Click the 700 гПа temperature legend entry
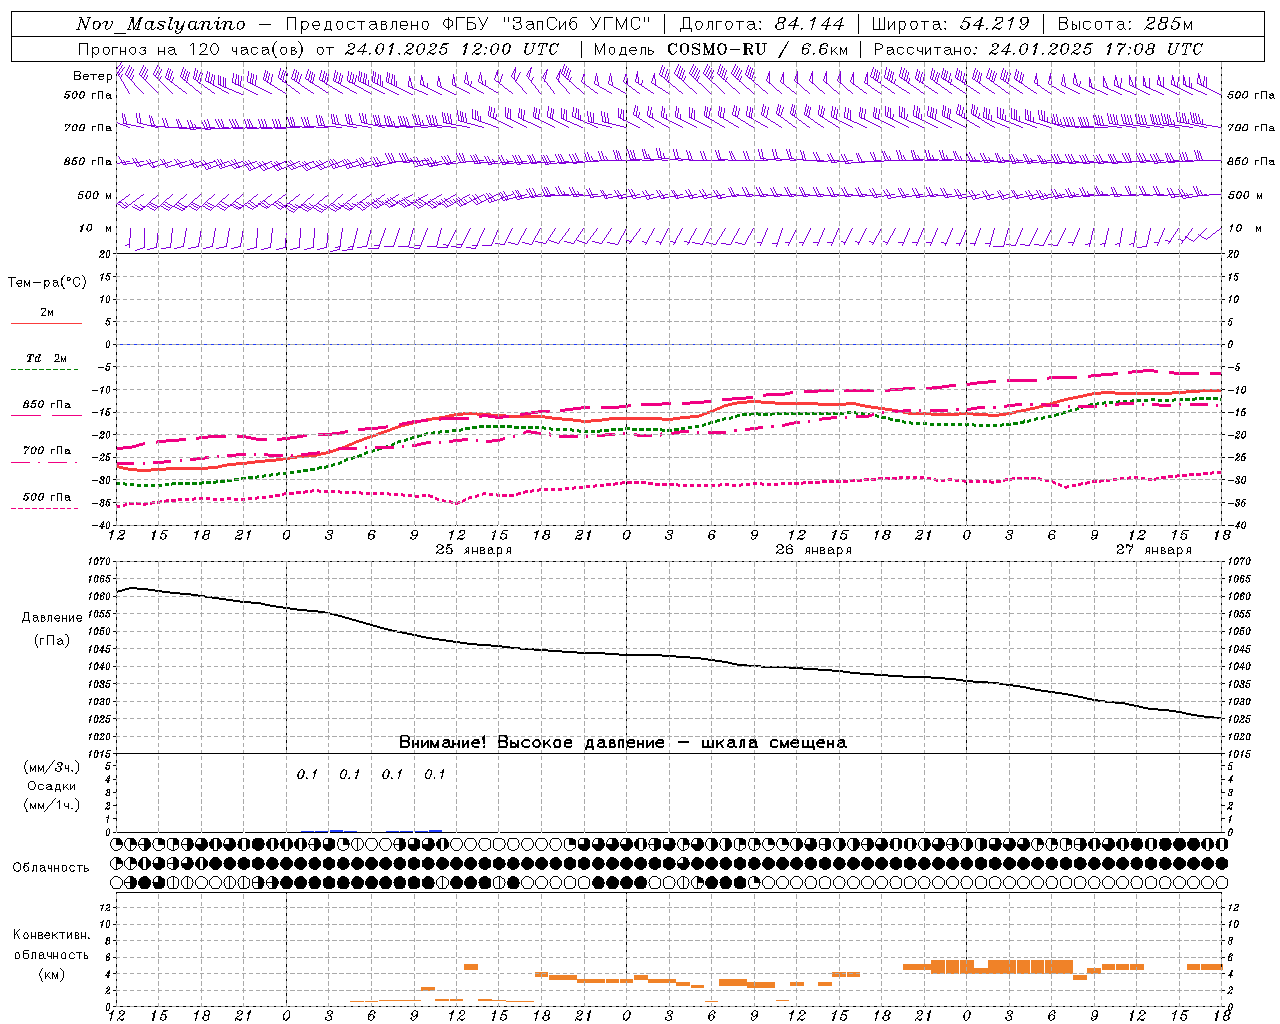This screenshot has height=1024, width=1280. tap(47, 451)
